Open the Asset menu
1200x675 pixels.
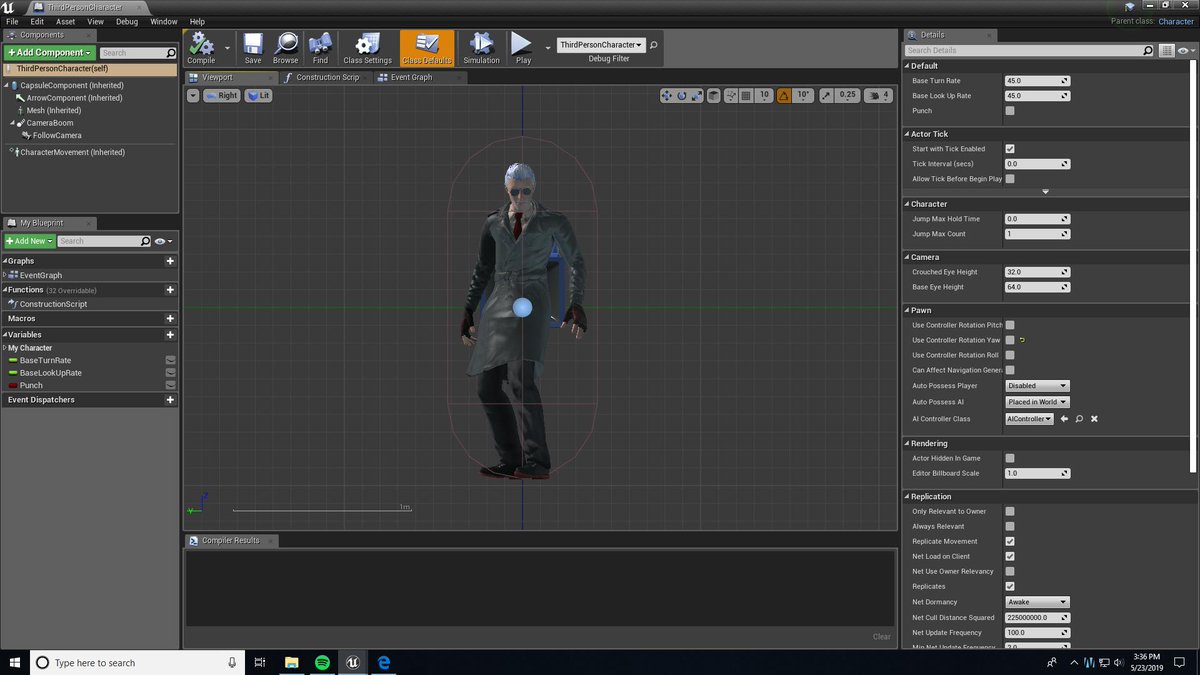click(65, 21)
